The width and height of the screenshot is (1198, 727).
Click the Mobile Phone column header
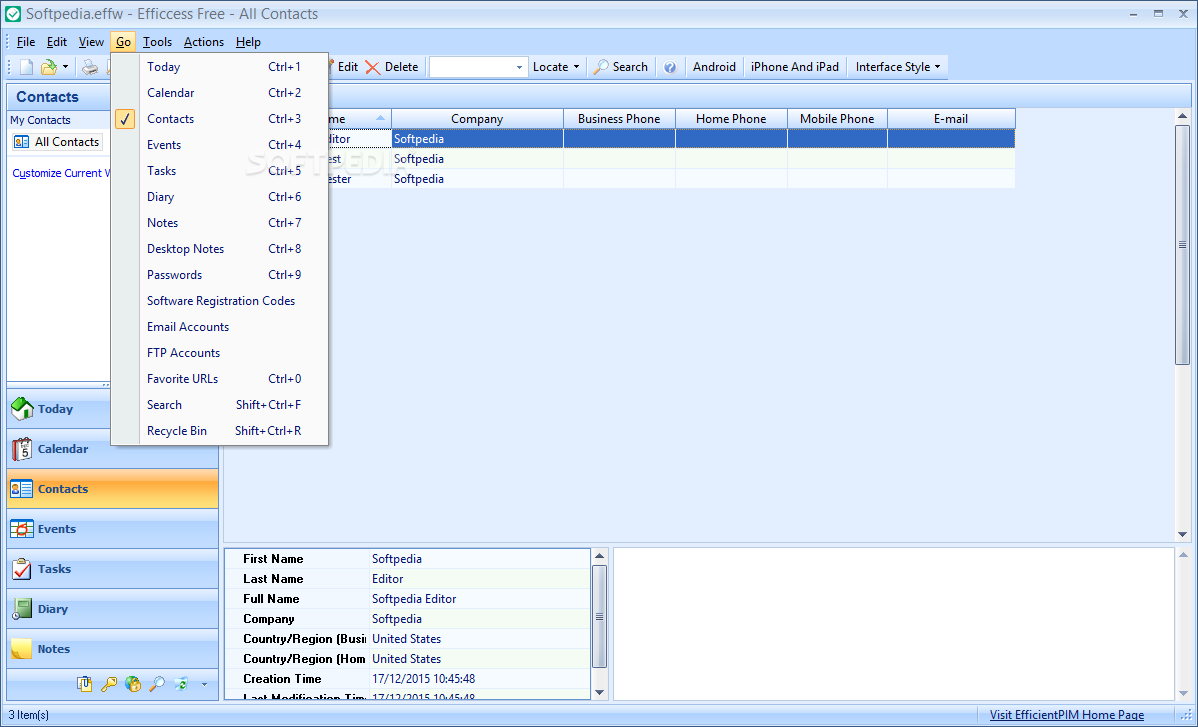(x=837, y=118)
